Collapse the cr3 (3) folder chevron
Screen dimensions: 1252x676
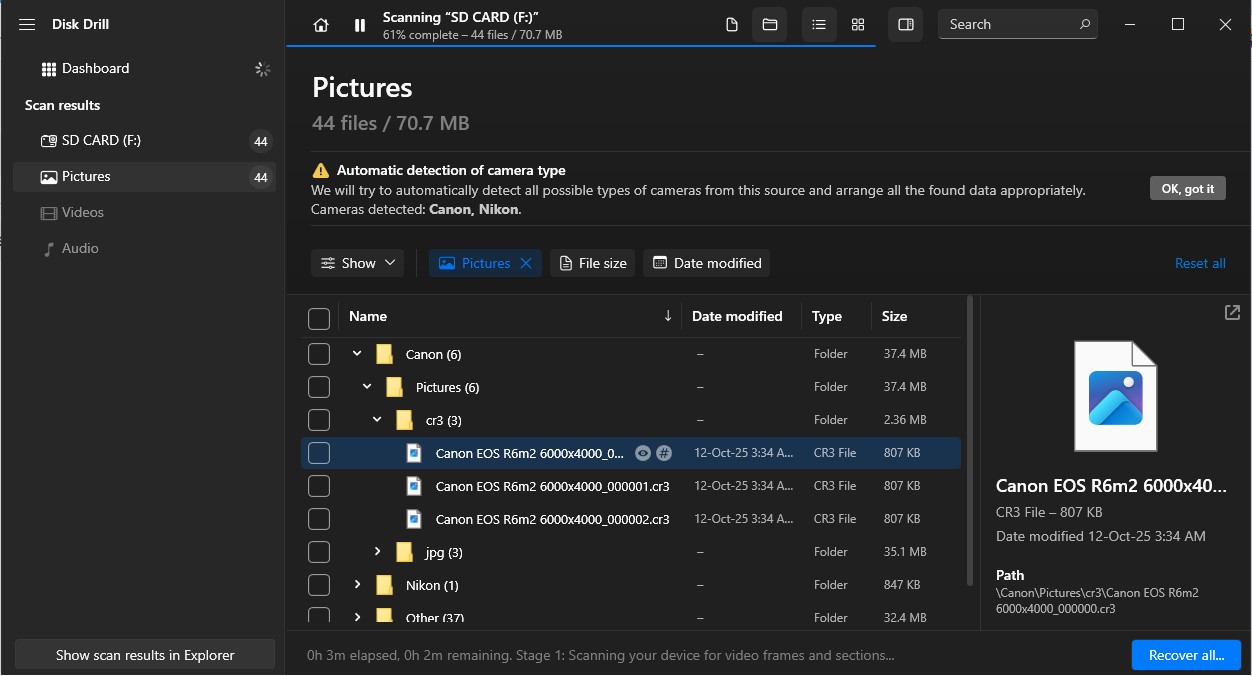tap(377, 420)
